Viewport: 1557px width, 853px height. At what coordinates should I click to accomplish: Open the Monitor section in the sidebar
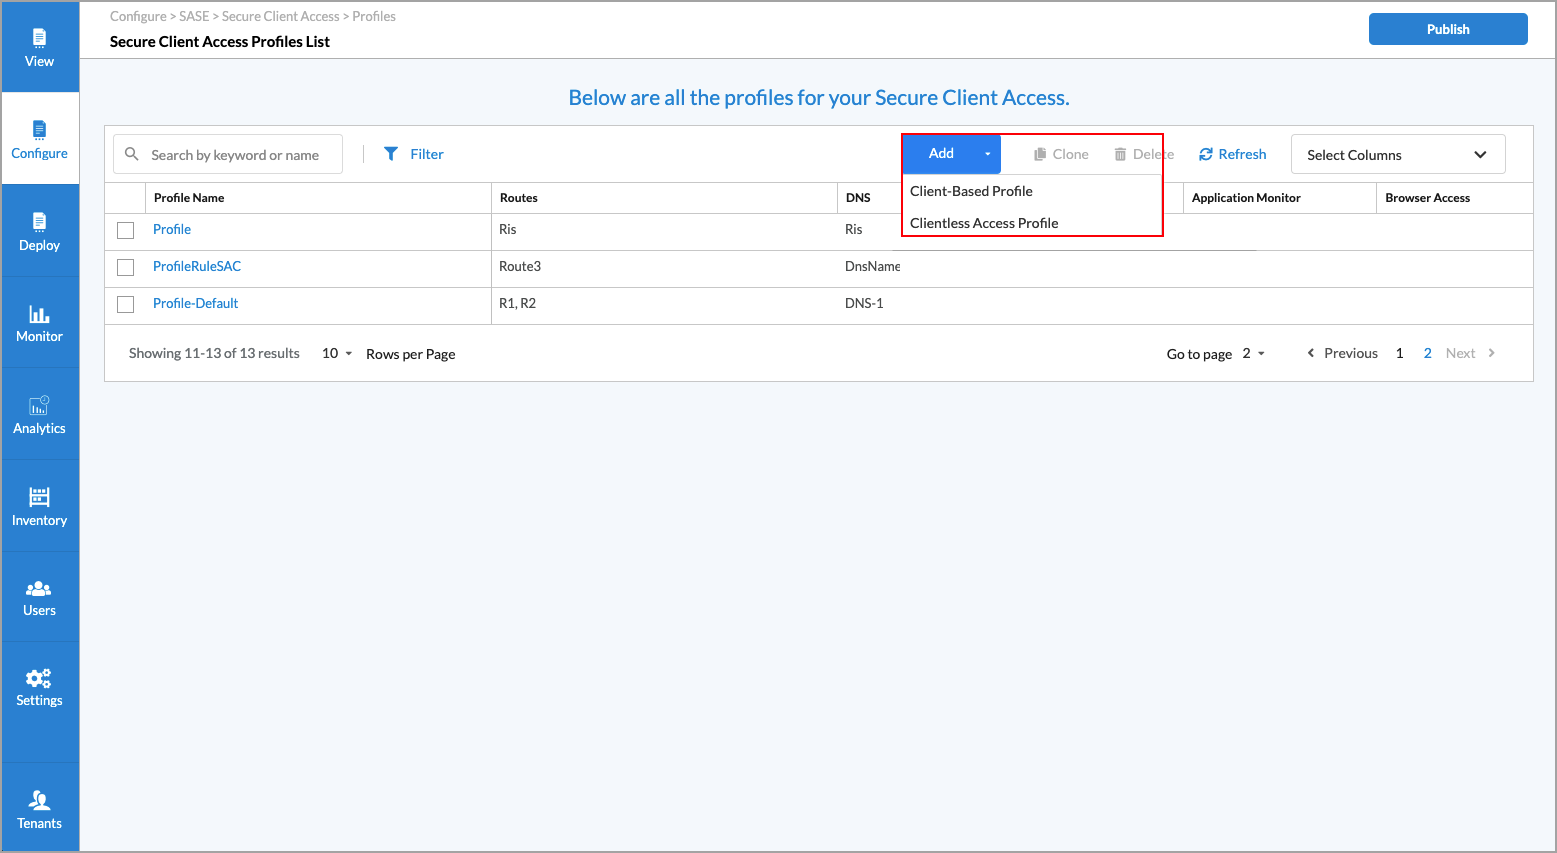pyautogui.click(x=39, y=322)
